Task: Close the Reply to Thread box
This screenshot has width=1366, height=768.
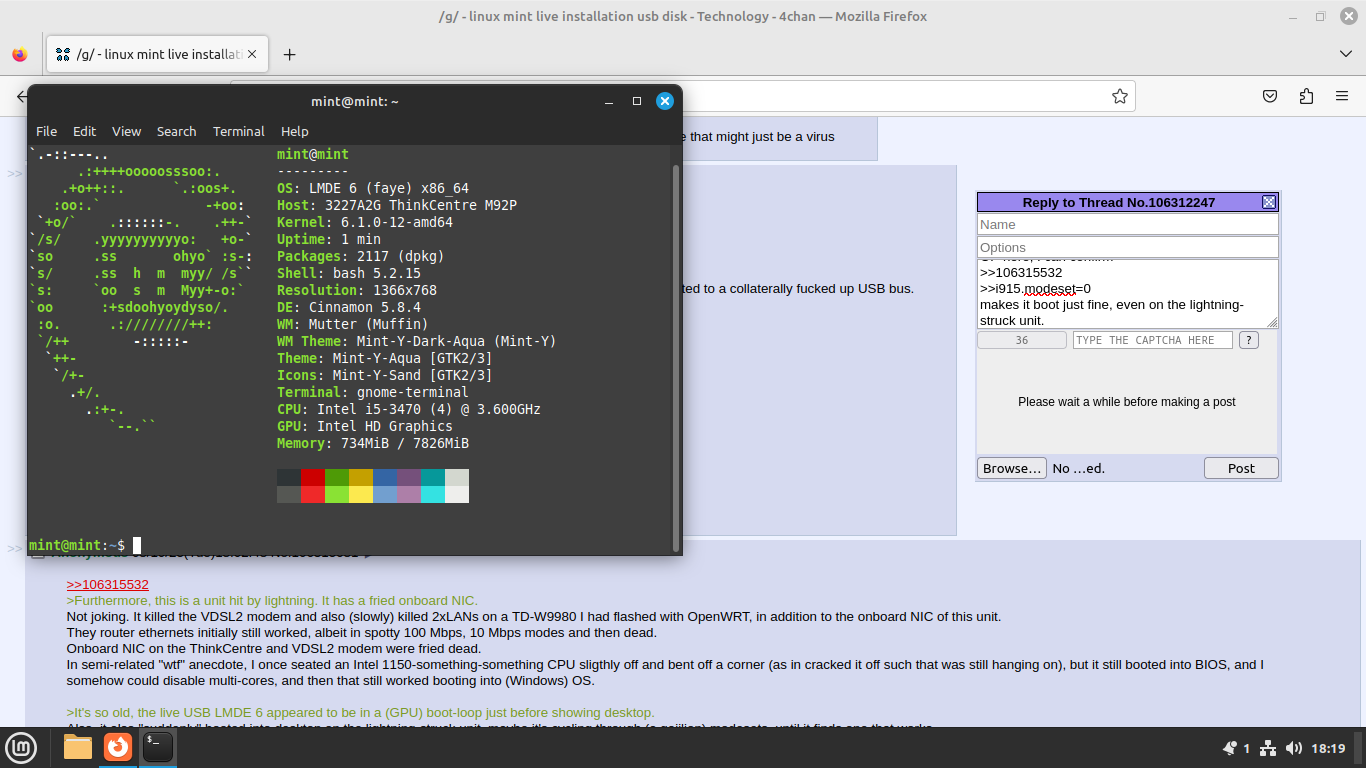Action: [x=1269, y=202]
